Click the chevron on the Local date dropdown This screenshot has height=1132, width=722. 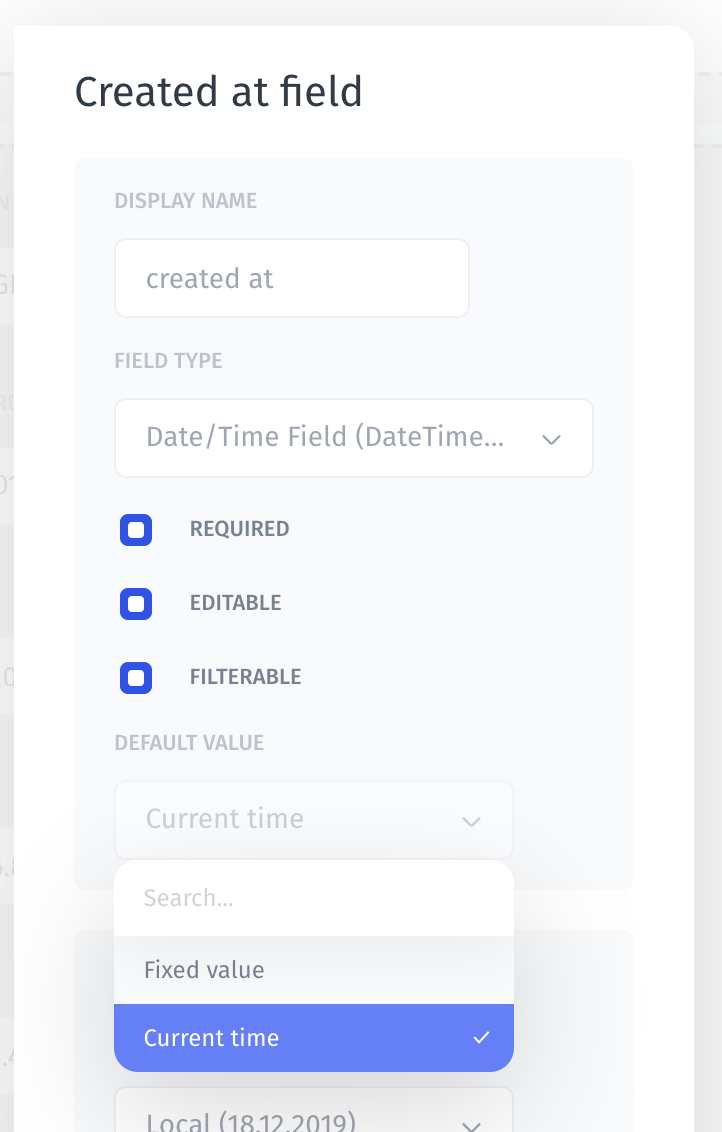(x=471, y=1122)
